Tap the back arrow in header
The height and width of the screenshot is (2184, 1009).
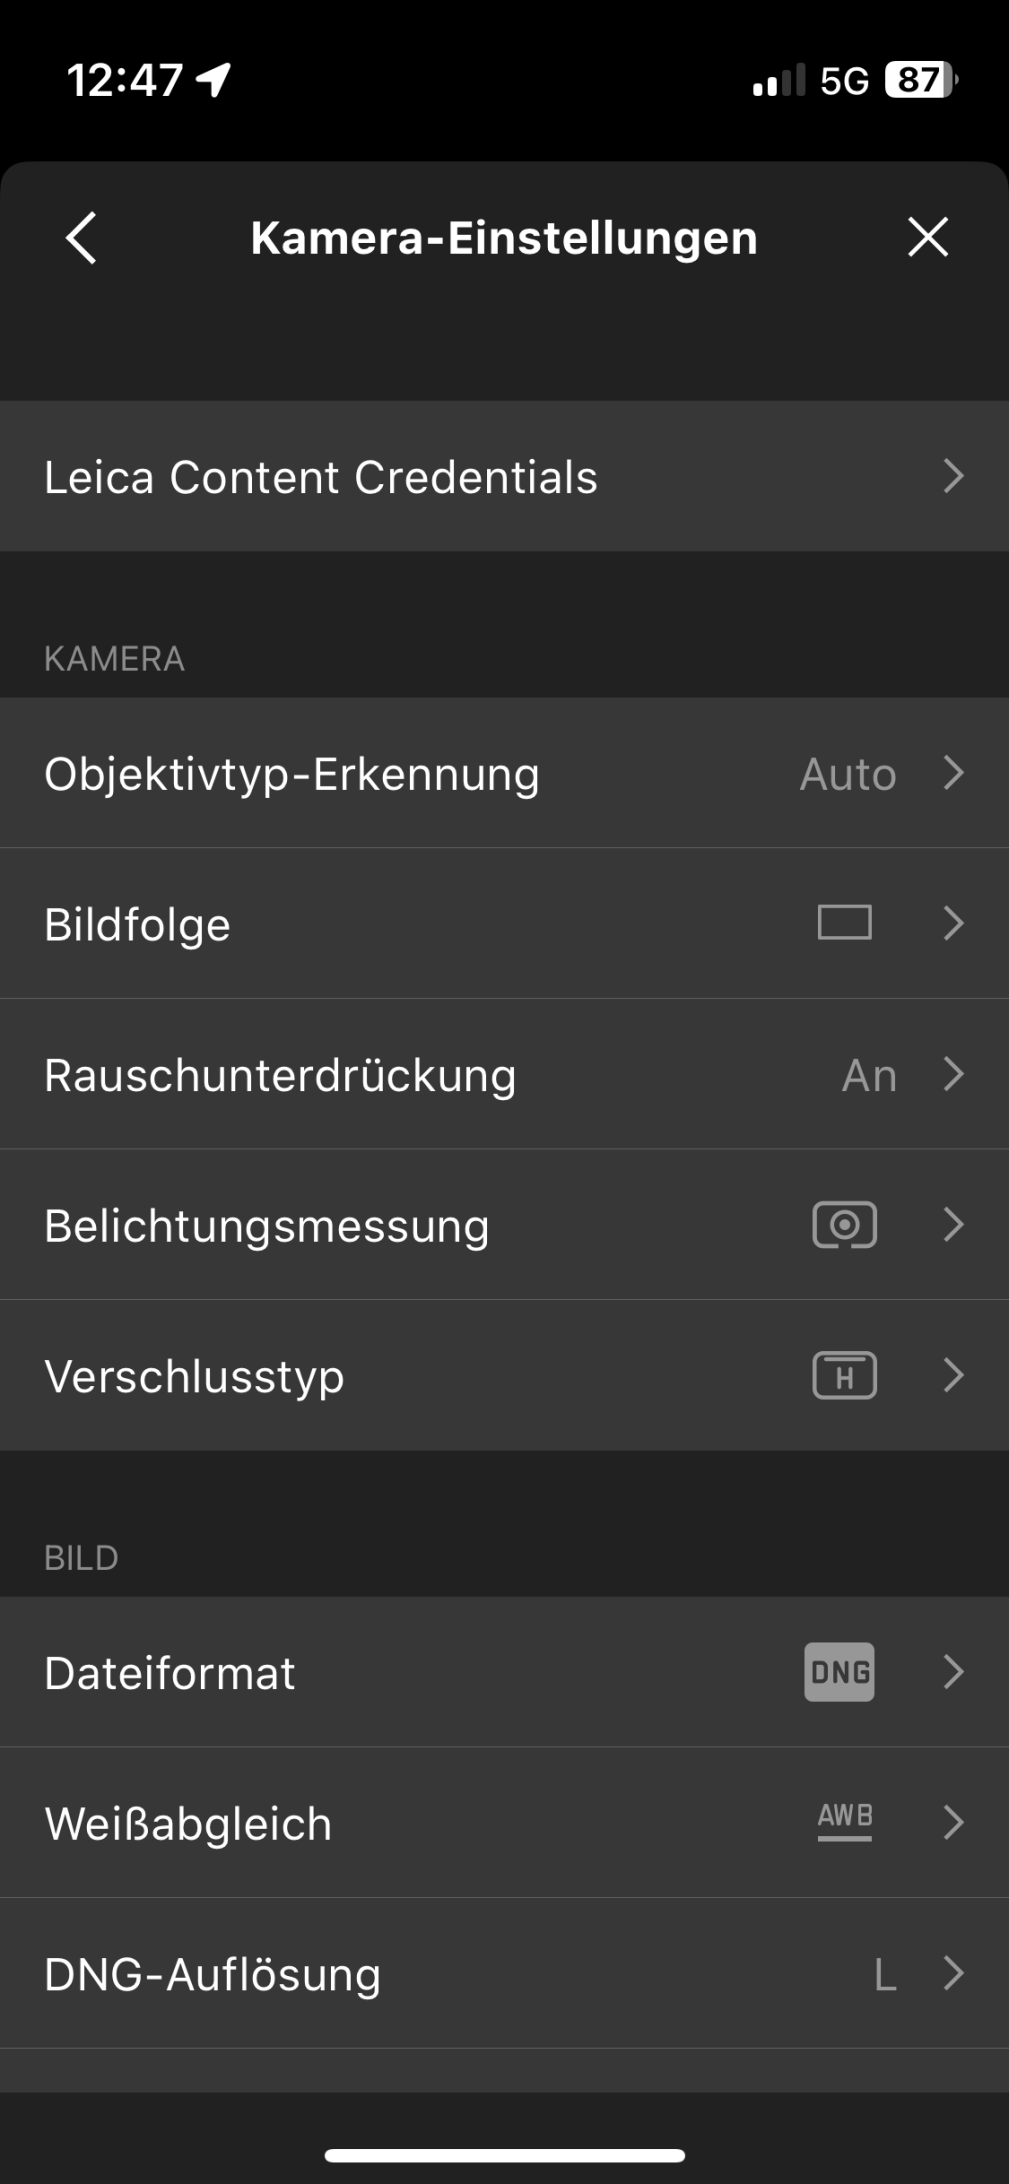(x=81, y=238)
